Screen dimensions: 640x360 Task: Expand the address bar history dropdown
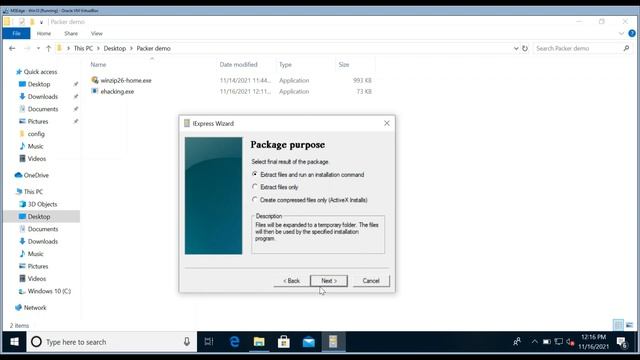tap(516, 48)
